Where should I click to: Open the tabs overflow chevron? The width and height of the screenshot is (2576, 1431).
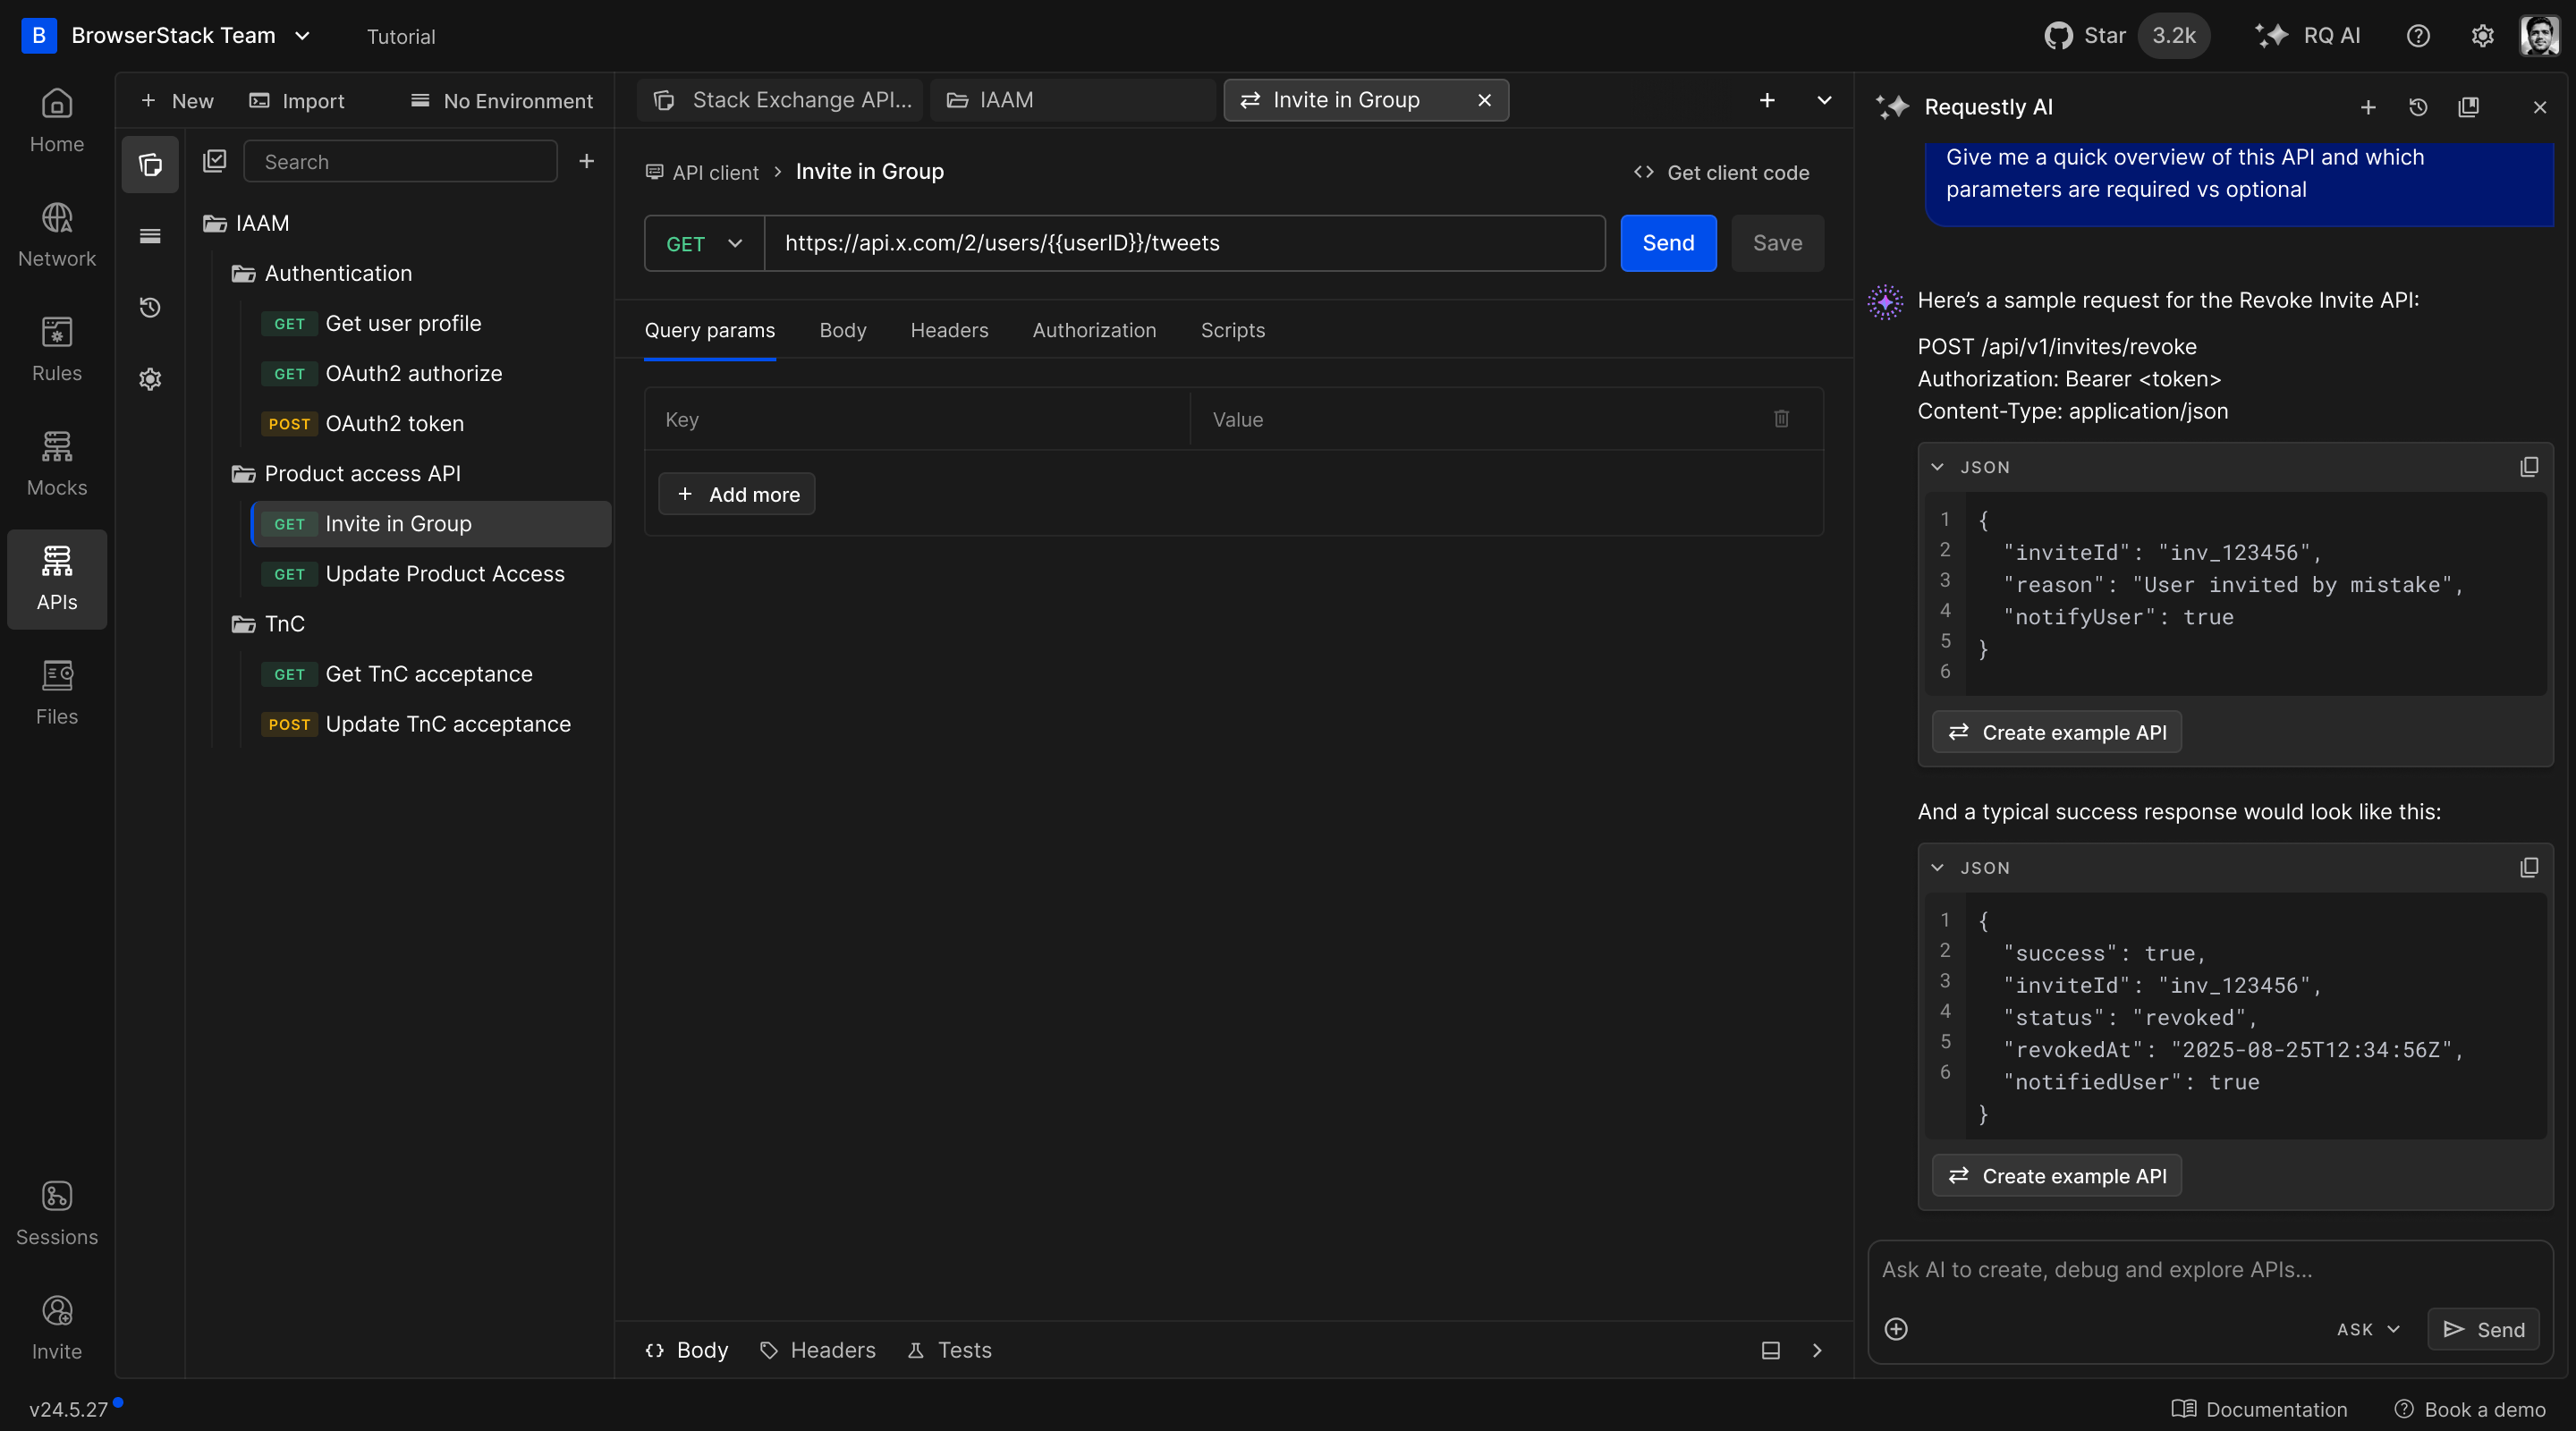click(x=1824, y=100)
